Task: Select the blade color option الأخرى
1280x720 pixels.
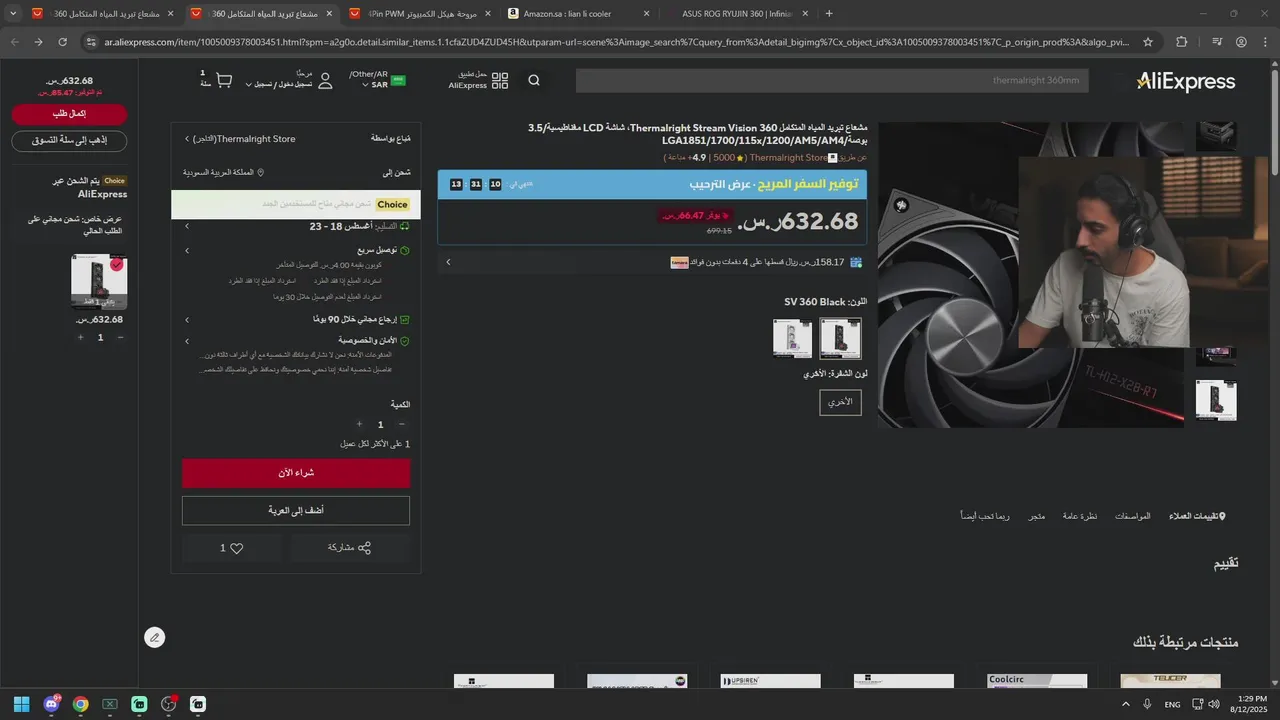Action: (840, 402)
